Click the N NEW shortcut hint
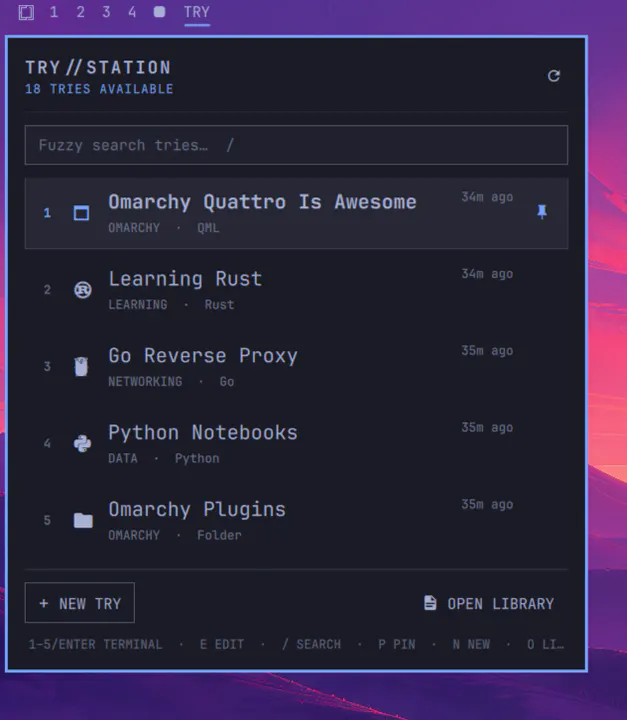This screenshot has width=627, height=720. pyautogui.click(x=471, y=644)
